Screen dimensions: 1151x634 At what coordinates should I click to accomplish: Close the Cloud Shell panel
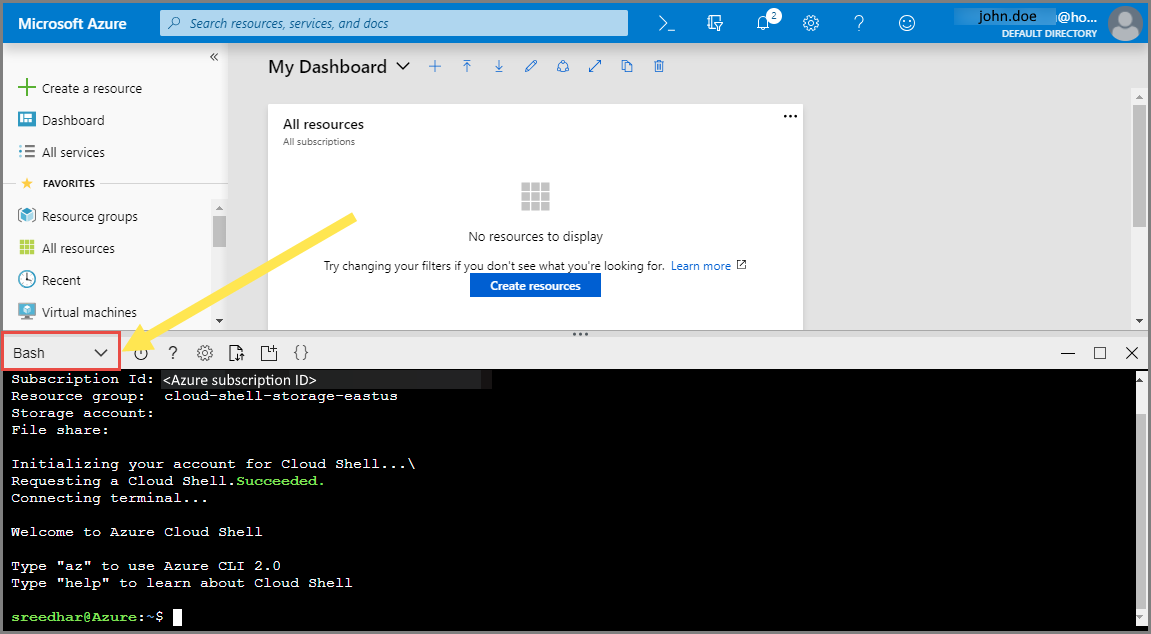[x=1132, y=353]
